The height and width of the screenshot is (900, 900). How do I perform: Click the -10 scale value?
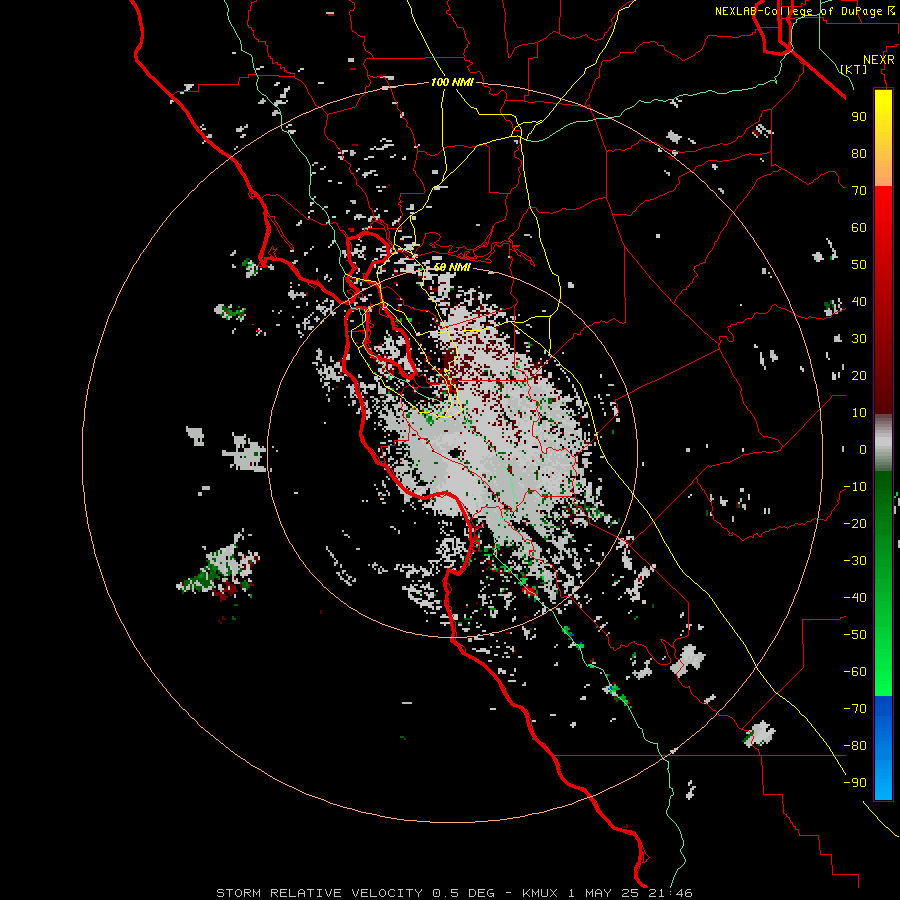tap(855, 487)
